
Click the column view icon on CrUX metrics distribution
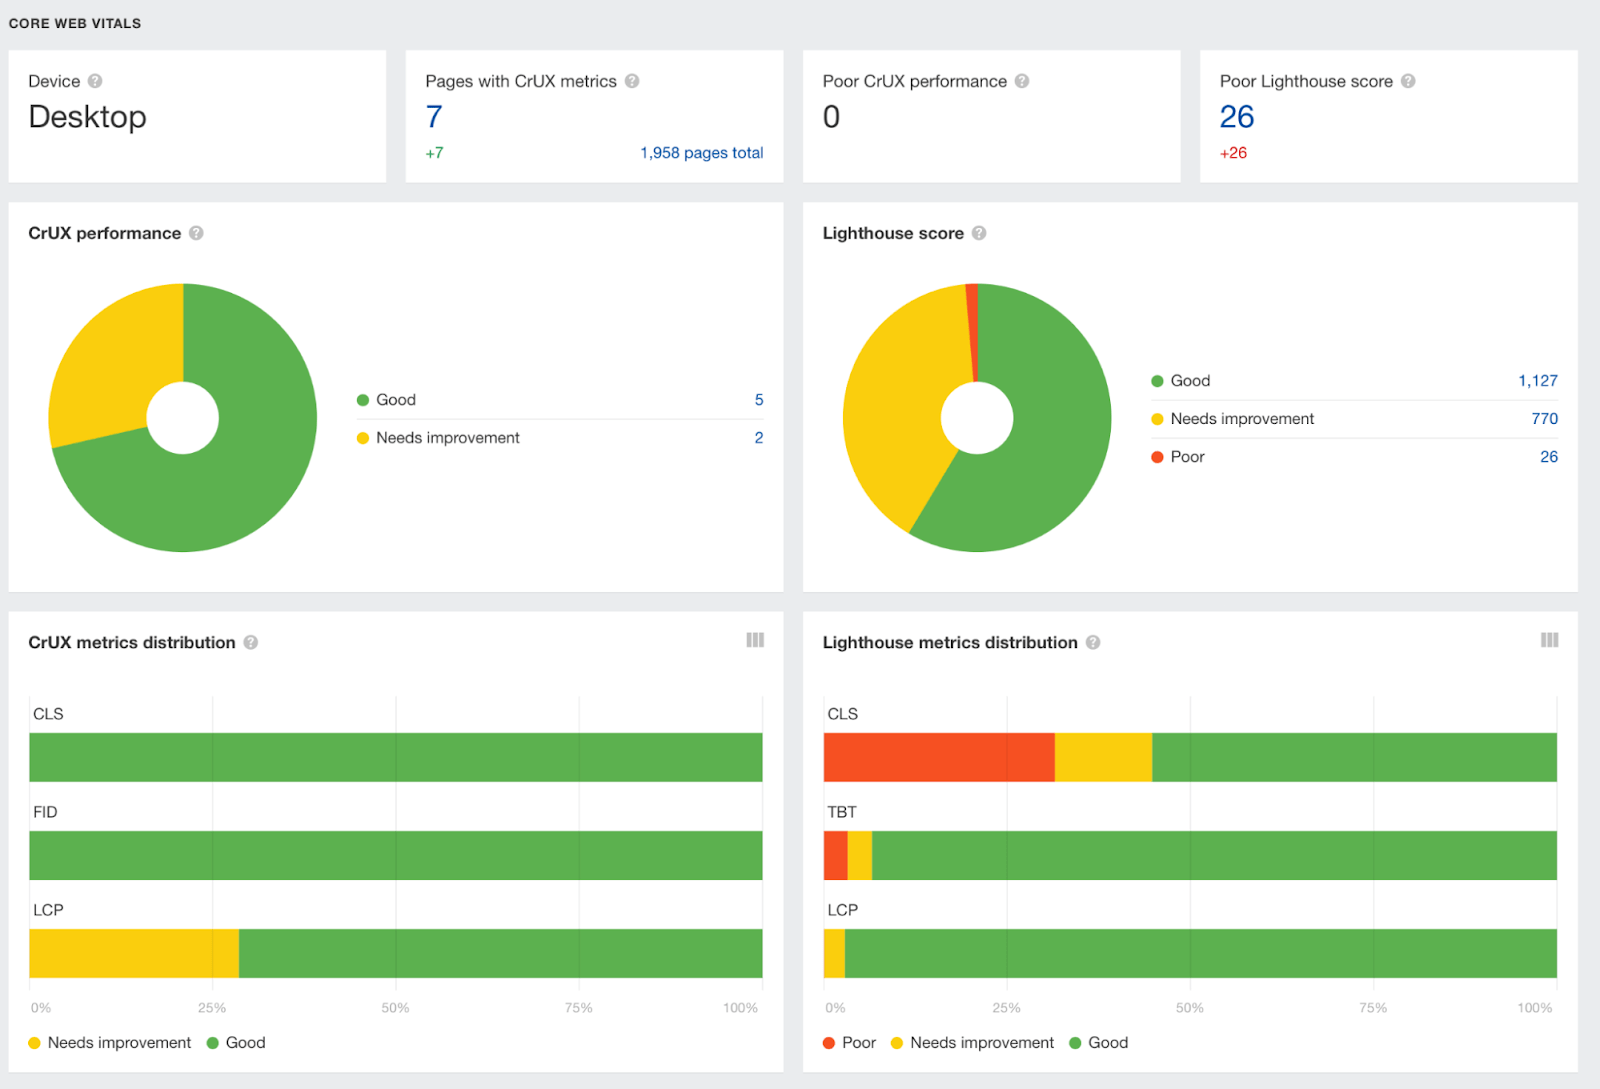[x=755, y=640]
